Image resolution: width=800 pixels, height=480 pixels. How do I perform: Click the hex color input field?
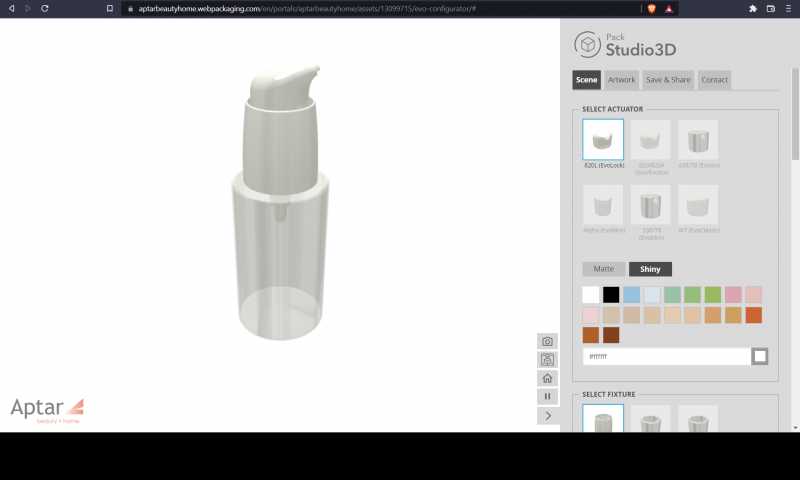tap(665, 356)
